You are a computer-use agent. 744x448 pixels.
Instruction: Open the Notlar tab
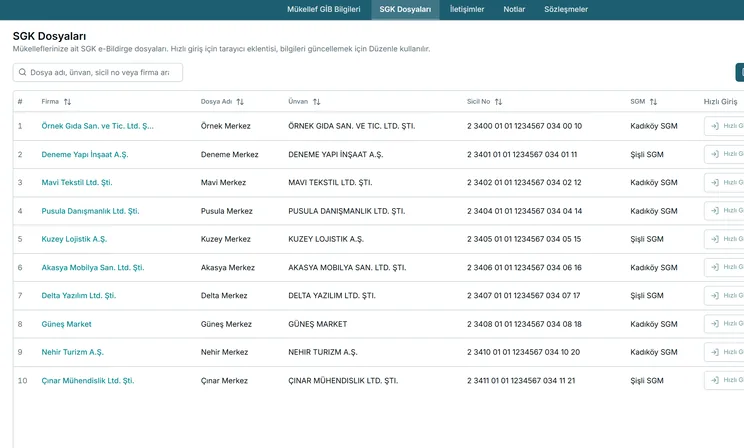tap(514, 9)
